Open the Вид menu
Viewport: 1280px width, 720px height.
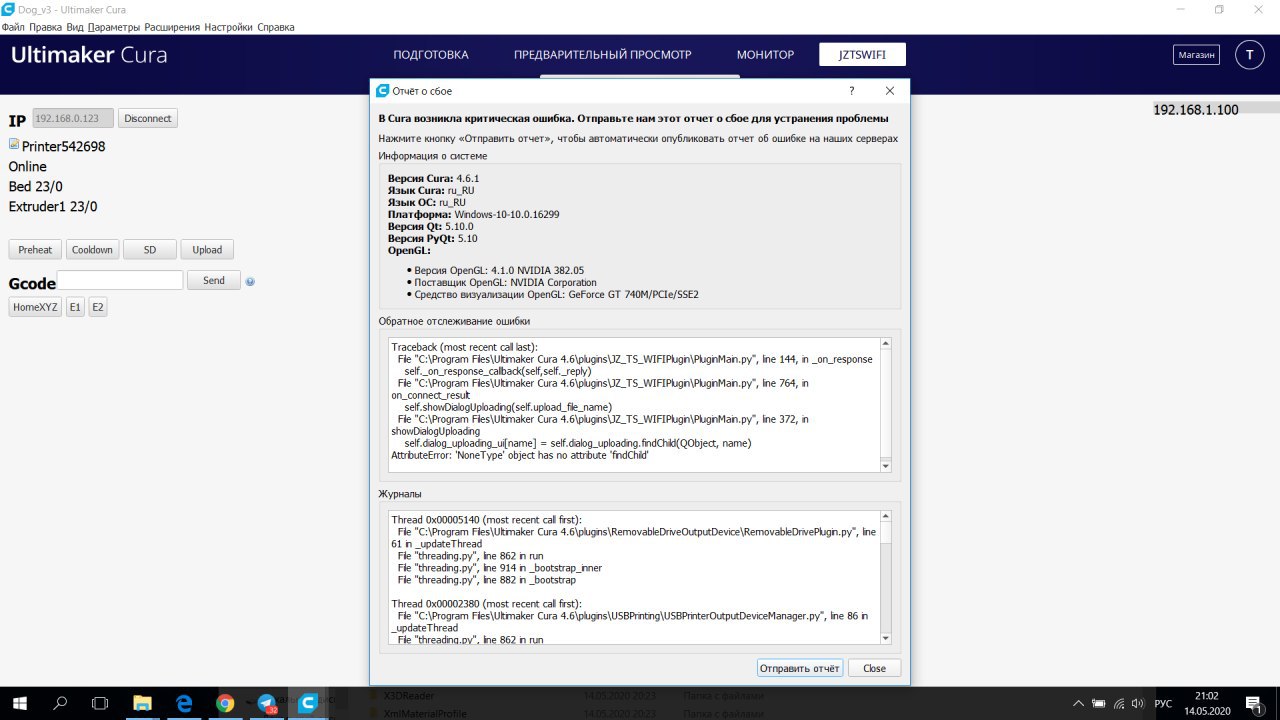click(x=75, y=27)
